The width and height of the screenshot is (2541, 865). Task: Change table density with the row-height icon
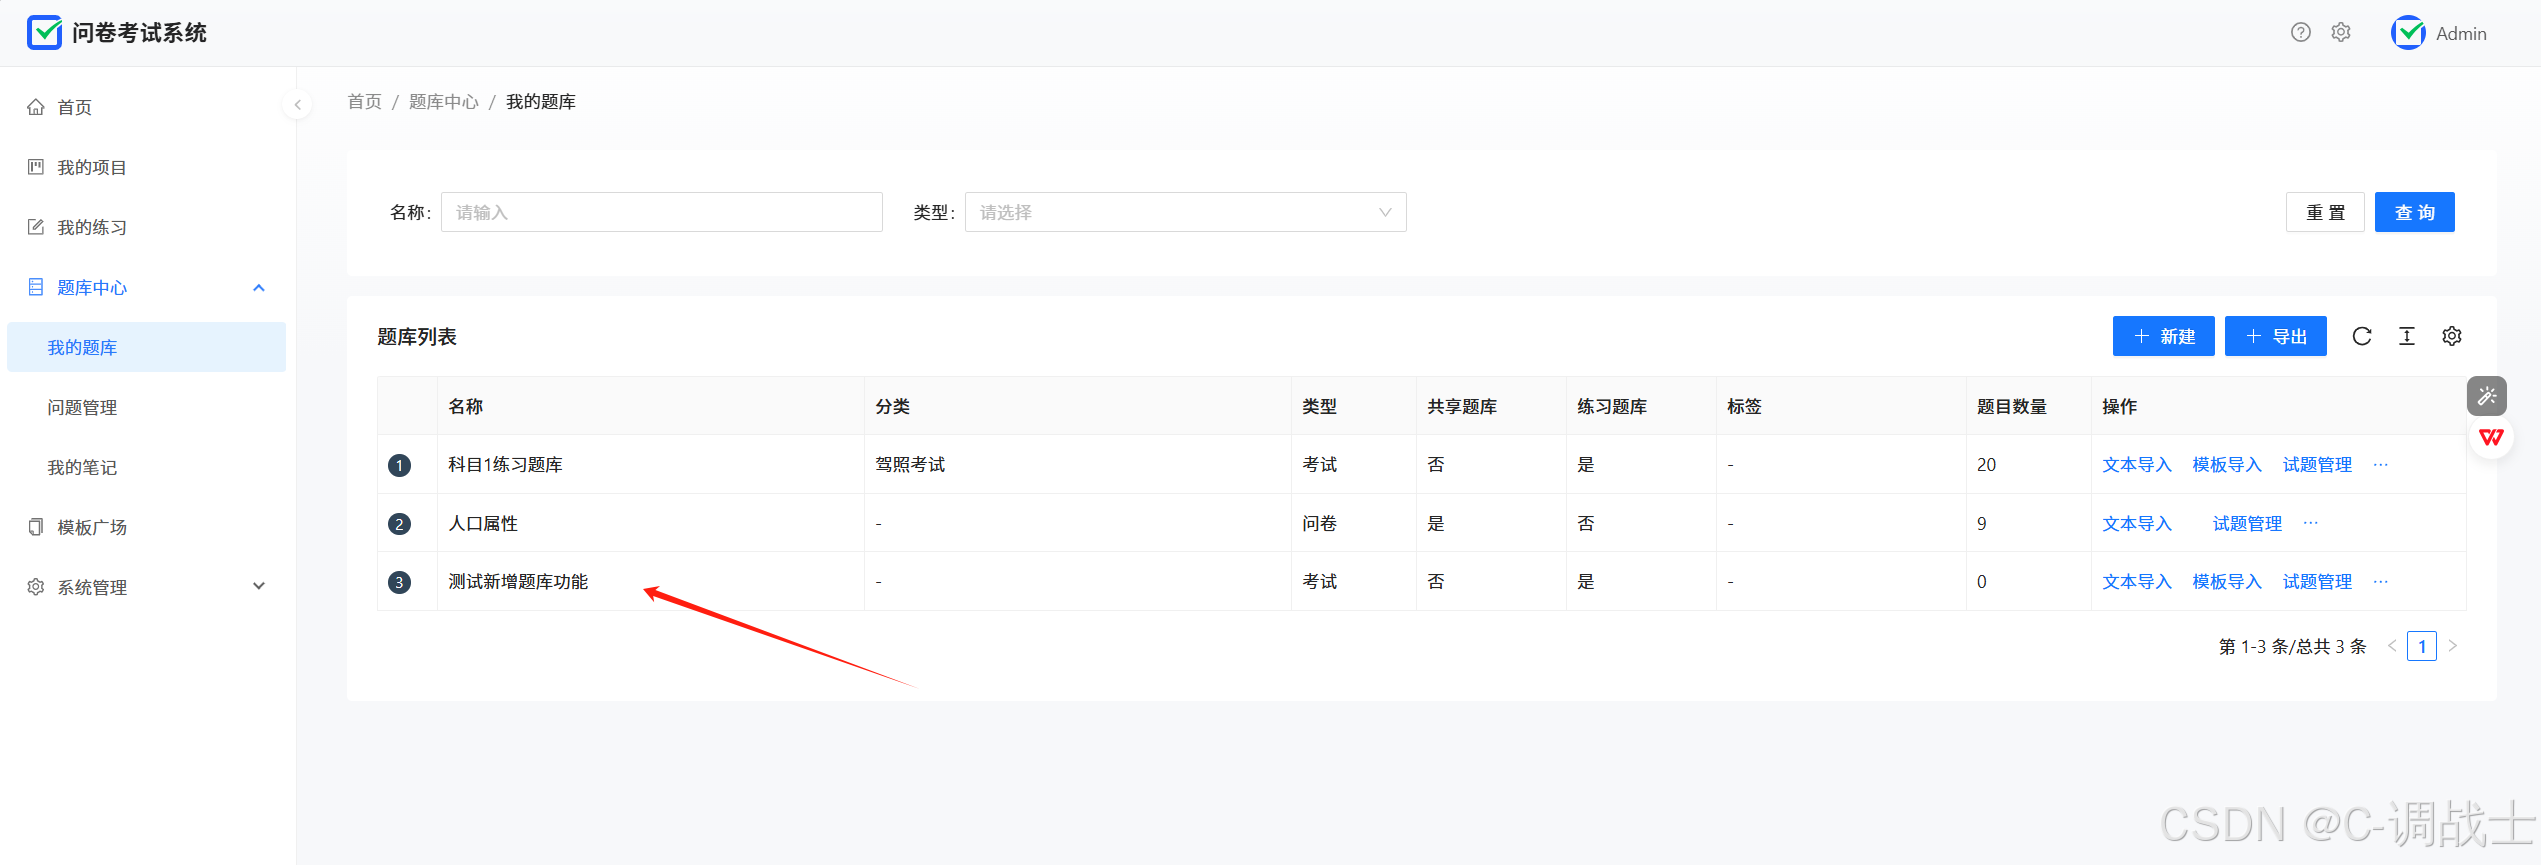pos(2407,336)
